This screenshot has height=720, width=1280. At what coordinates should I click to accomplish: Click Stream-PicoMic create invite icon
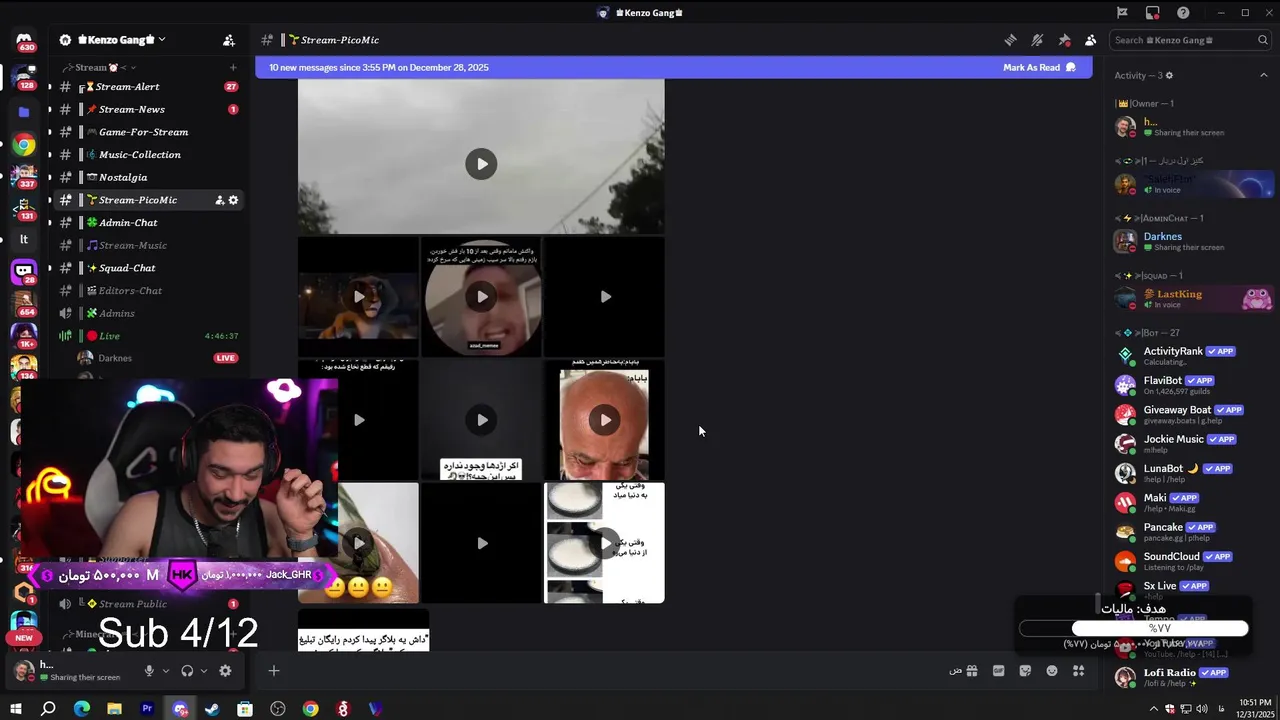tap(219, 200)
